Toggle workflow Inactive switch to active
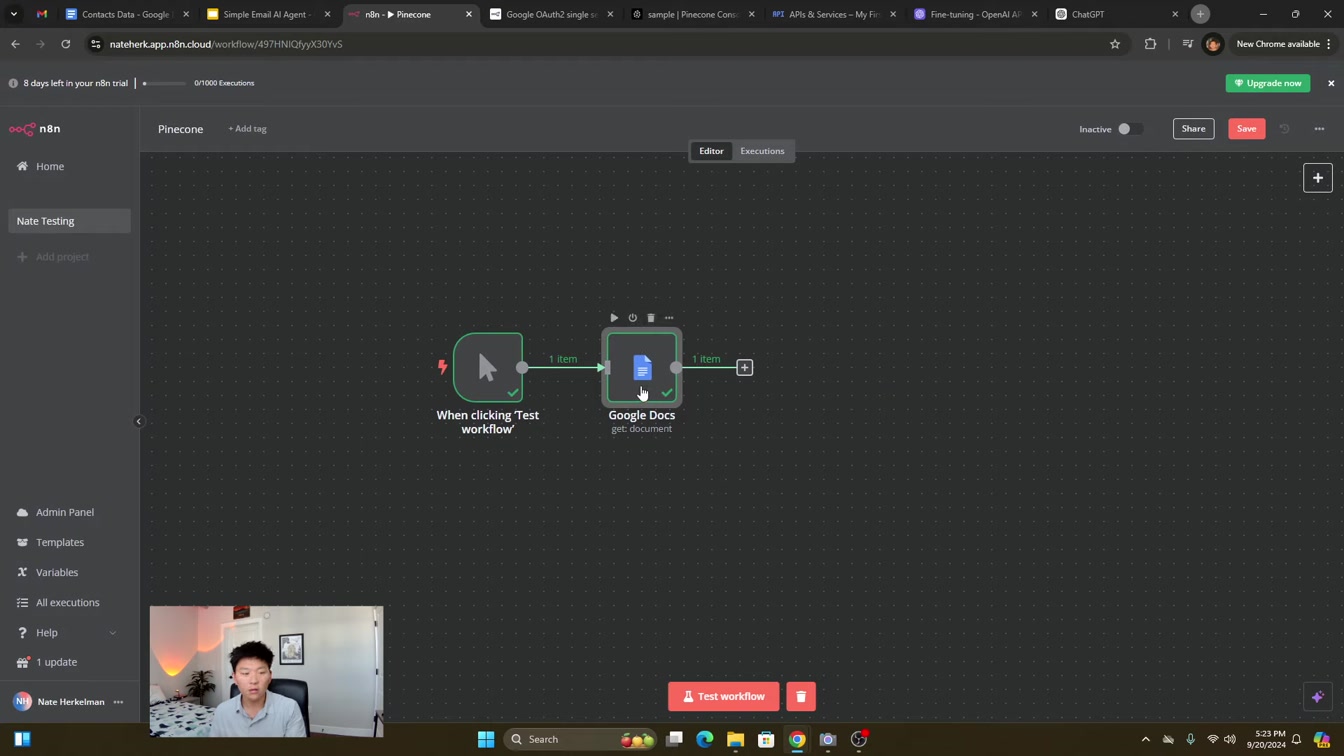The width and height of the screenshot is (1344, 756). point(1130,129)
